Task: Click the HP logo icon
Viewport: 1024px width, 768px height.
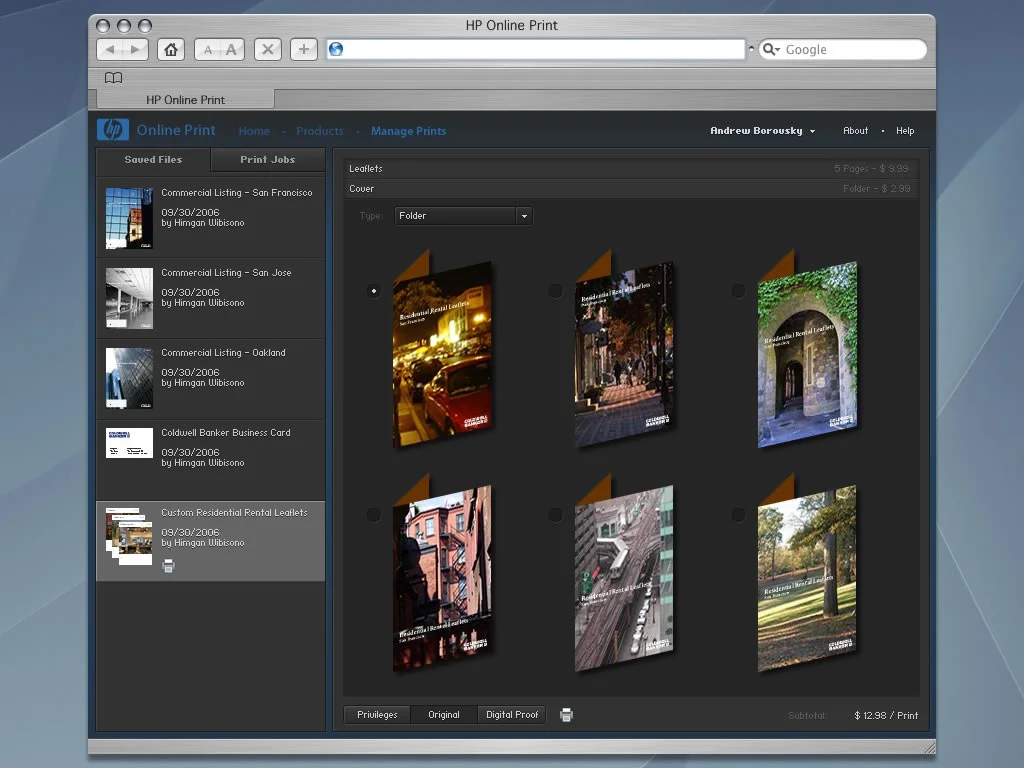Action: 113,130
